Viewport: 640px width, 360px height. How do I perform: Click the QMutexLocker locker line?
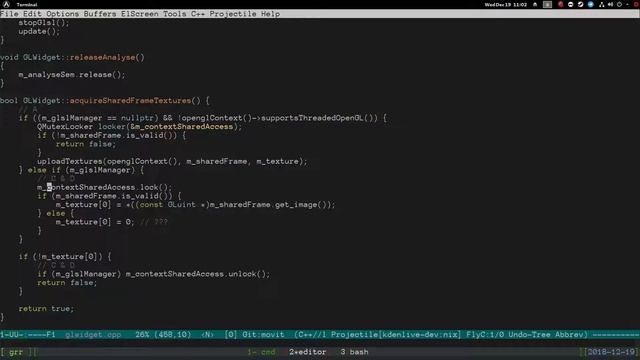coord(139,127)
